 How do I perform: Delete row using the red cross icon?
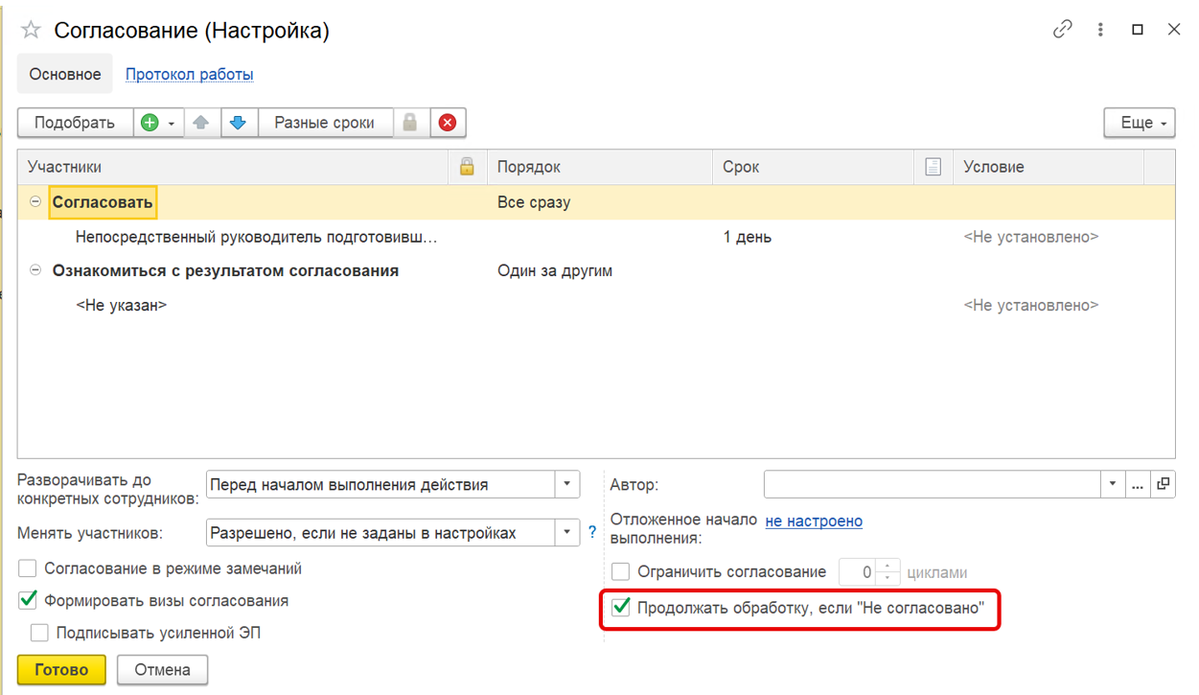pos(447,123)
